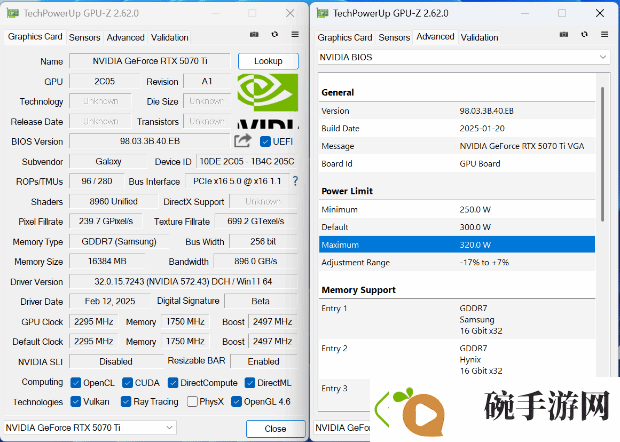Click the refresh icon in left GPU-Z window
The image size is (620, 442).
(x=274, y=34)
